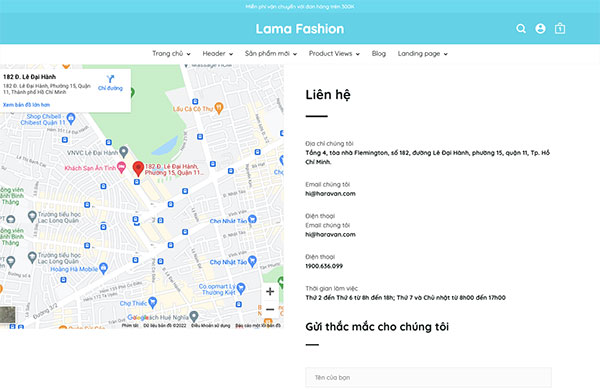The image size is (600, 389).
Task: Focus the Tên của bạn input field
Action: (x=428, y=378)
